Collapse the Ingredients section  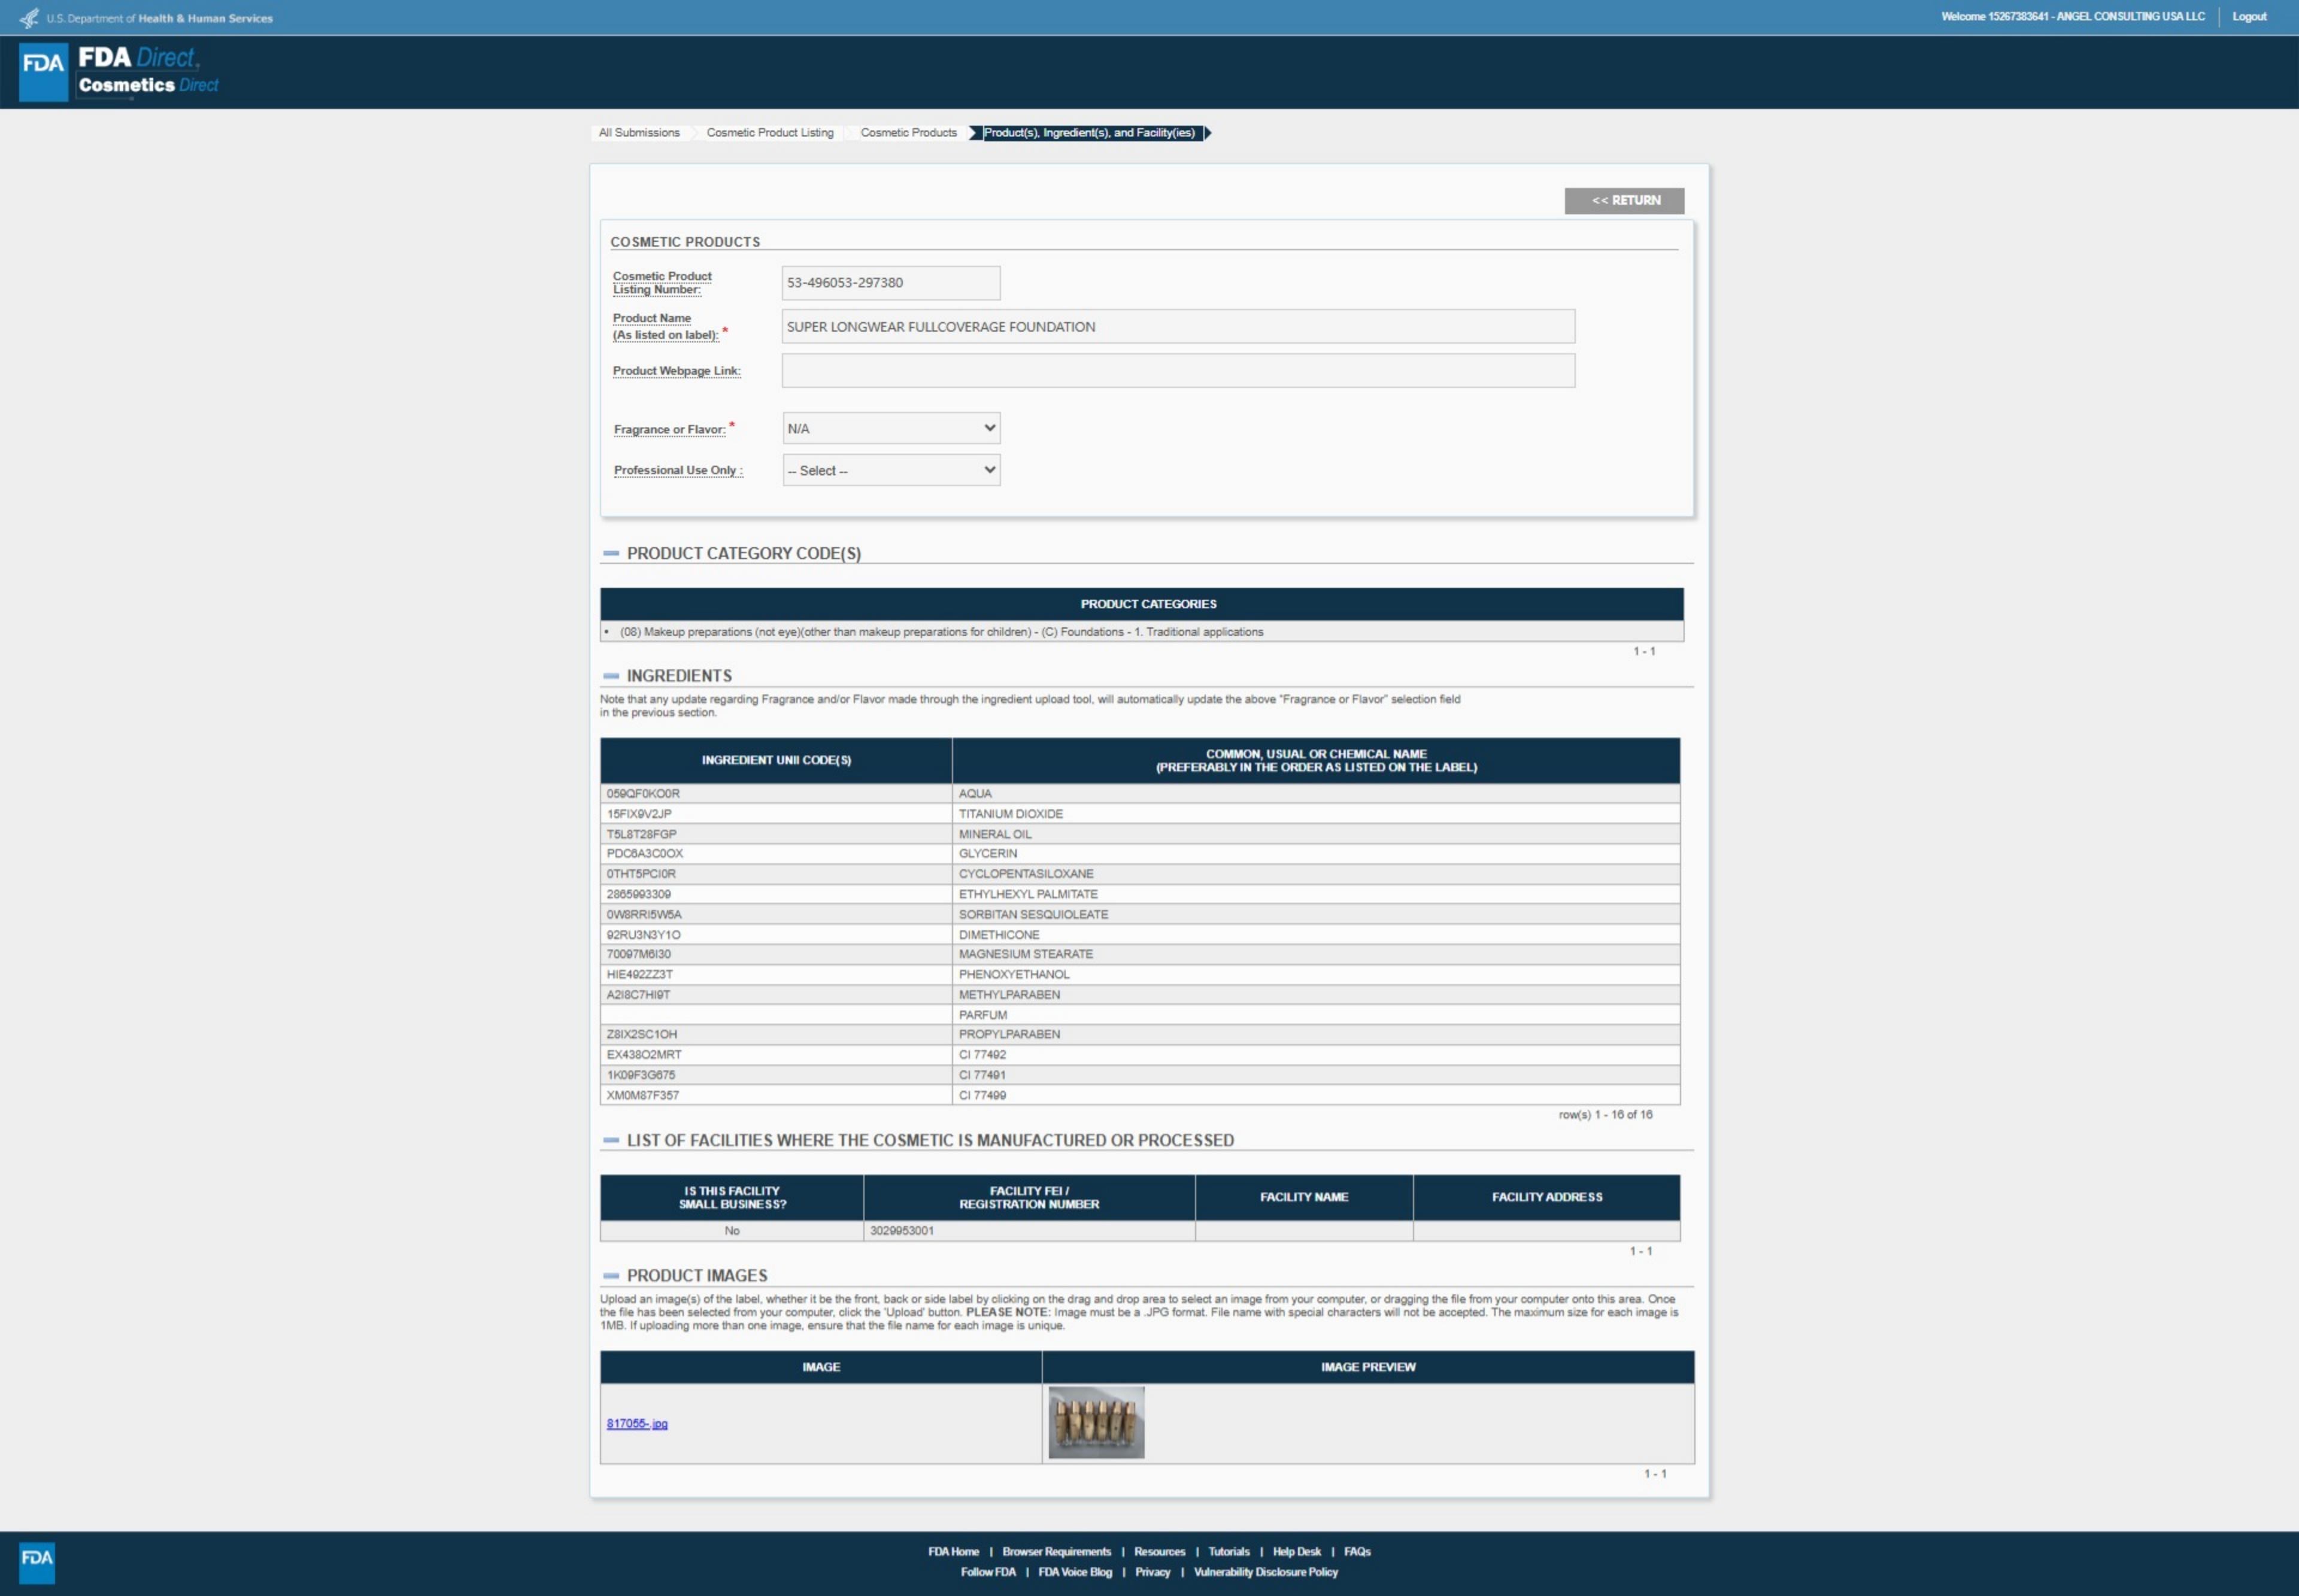(611, 676)
